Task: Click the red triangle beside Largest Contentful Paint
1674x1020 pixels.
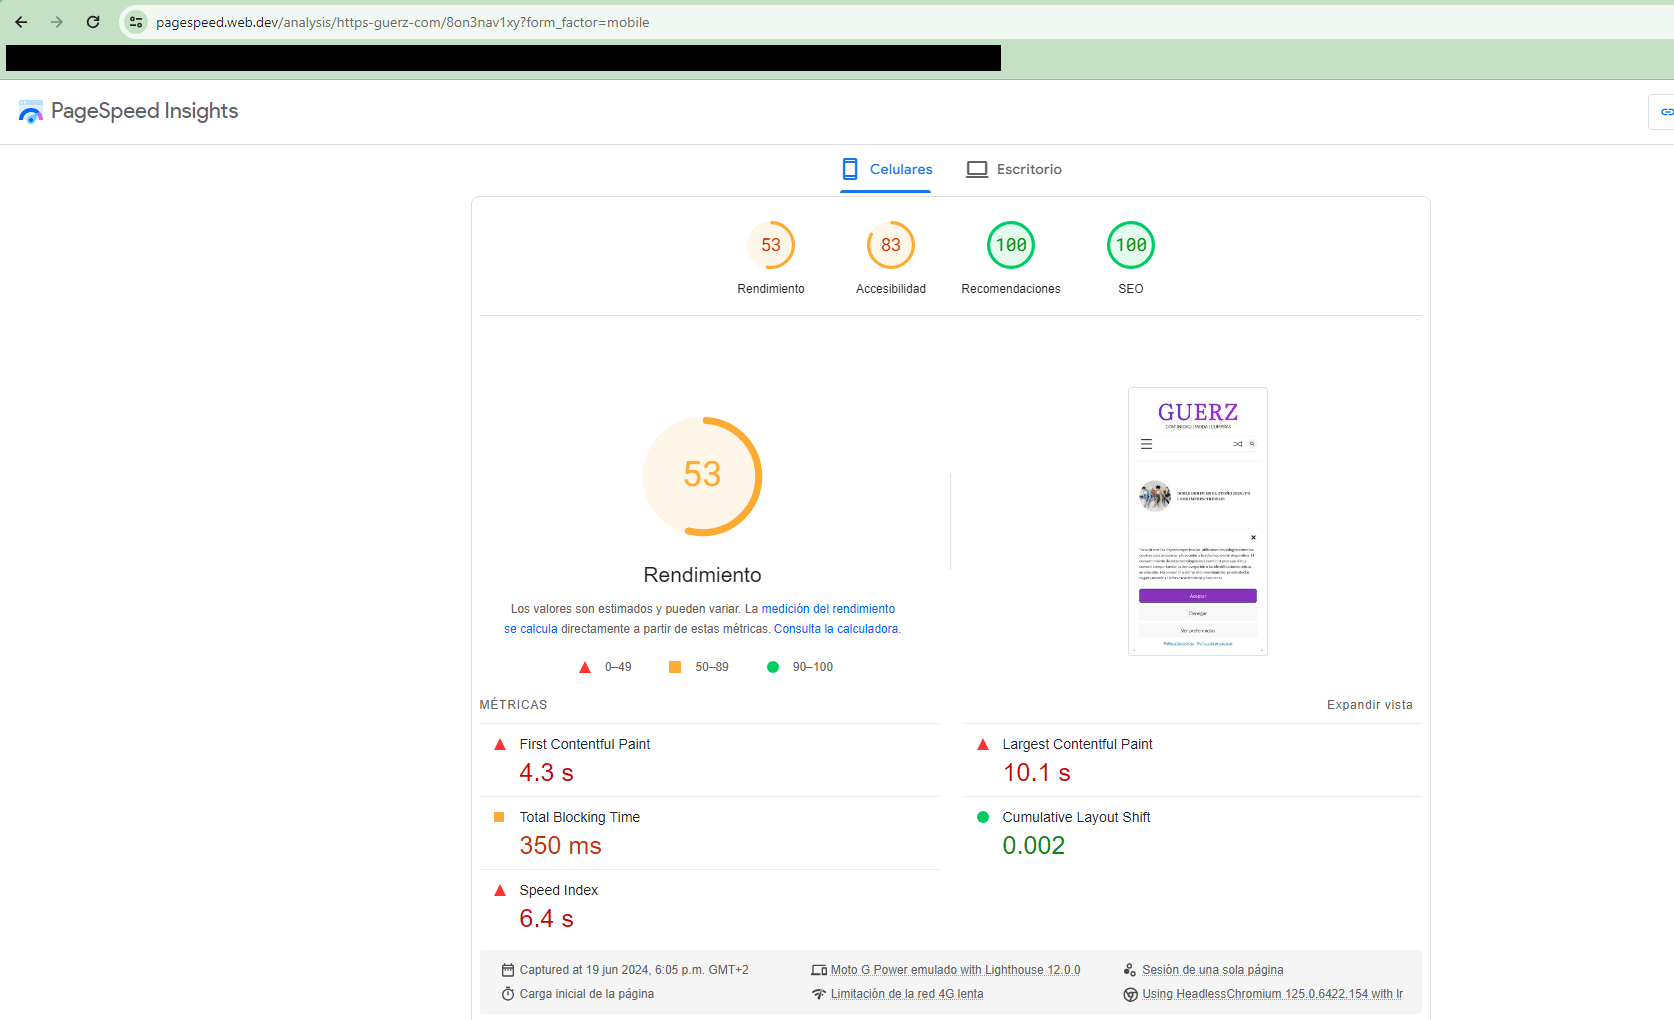Action: [983, 744]
